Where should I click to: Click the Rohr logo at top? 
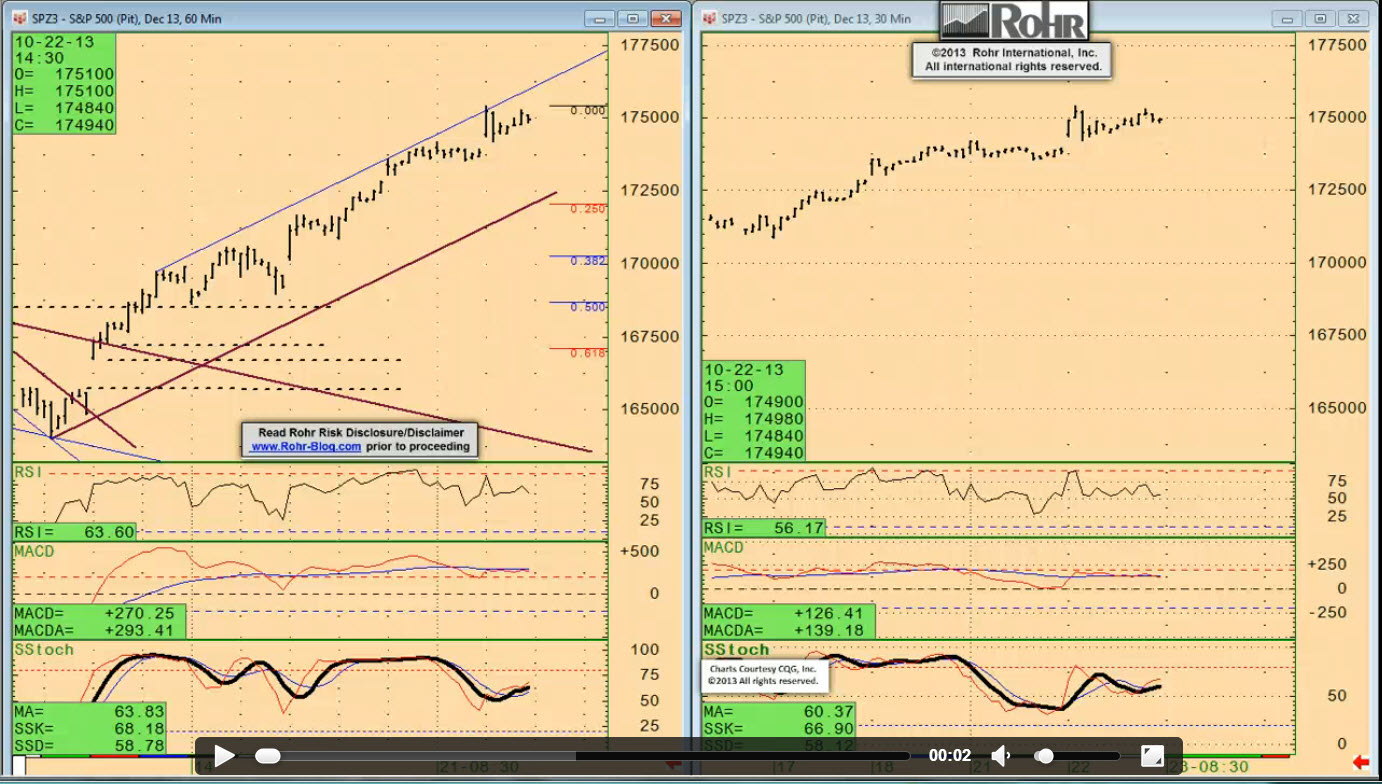pyautogui.click(x=1012, y=21)
